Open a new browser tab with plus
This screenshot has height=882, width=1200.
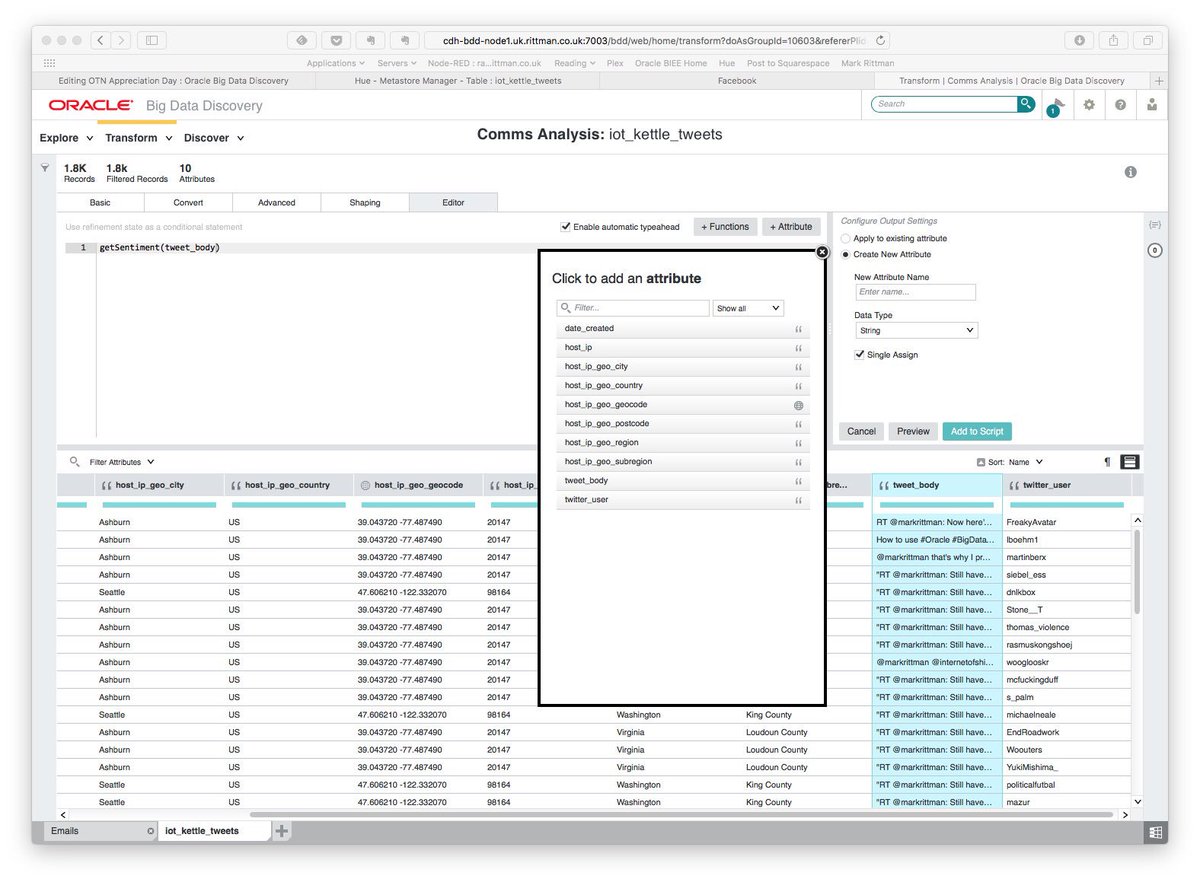[x=1159, y=81]
